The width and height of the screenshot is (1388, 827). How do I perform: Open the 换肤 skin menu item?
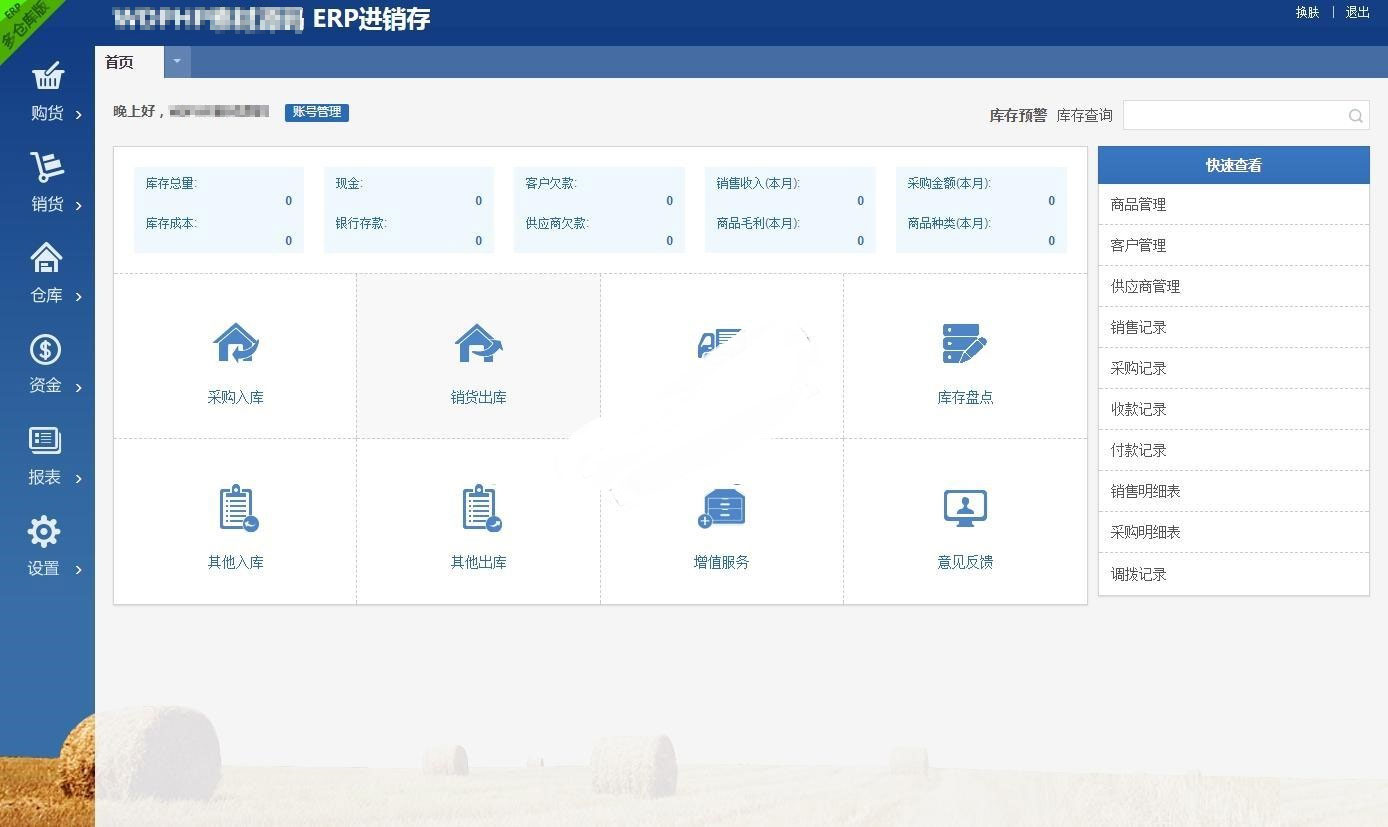(x=1307, y=12)
